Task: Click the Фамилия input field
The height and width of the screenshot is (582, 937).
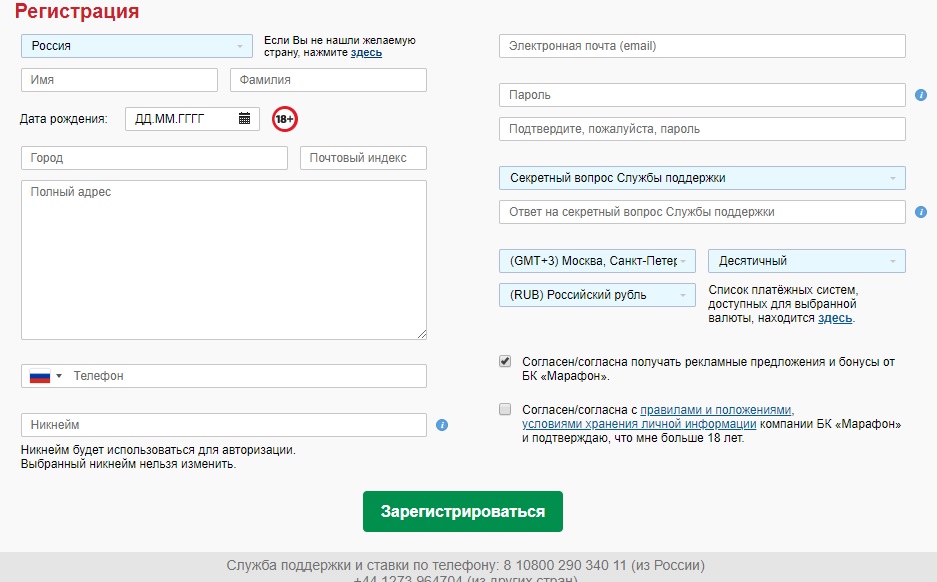Action: pos(328,80)
